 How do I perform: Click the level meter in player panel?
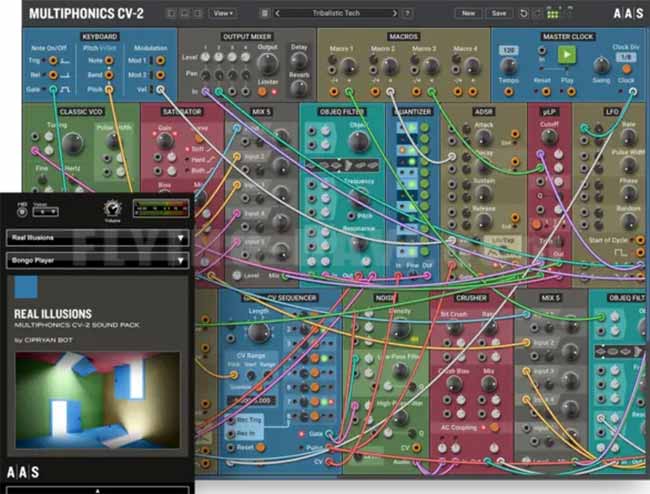[x=161, y=208]
